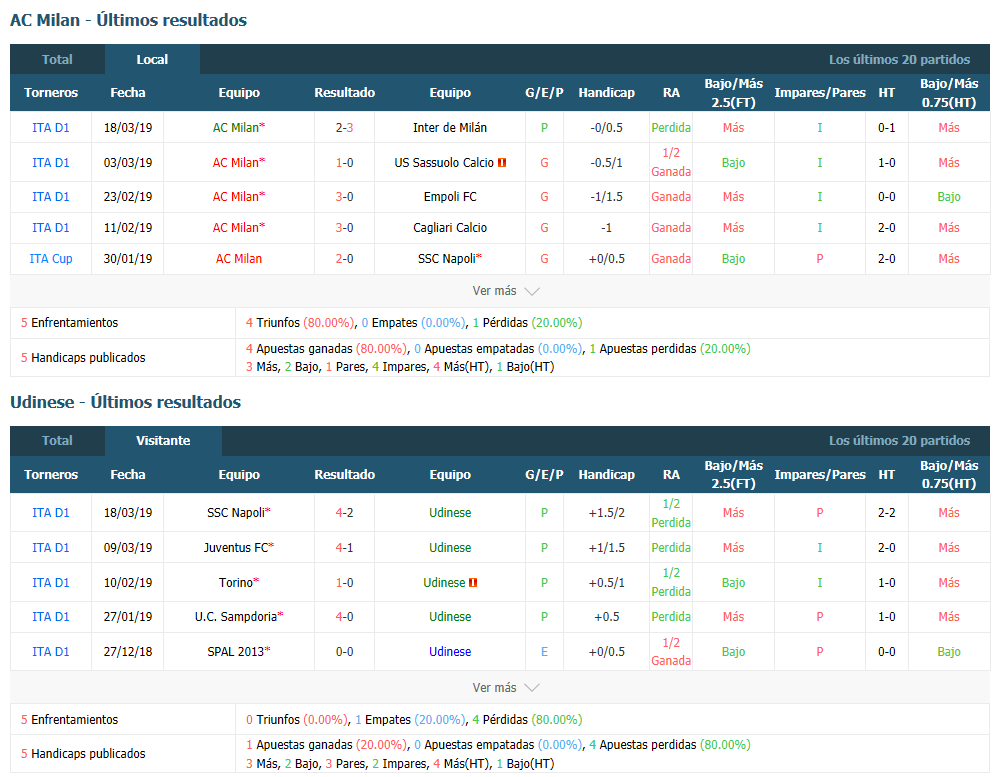Expand Udinese results with Ver más
Viewport: 995px width, 777px height.
pos(506,687)
